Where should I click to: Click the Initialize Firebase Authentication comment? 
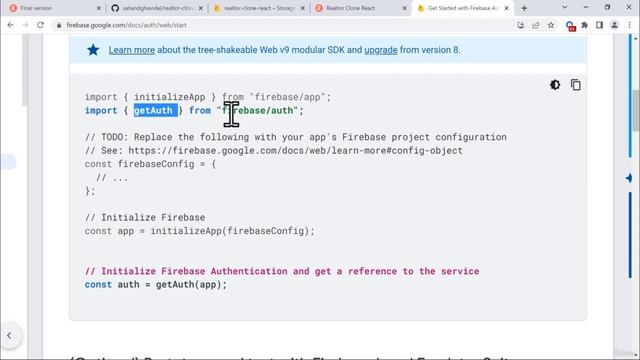(x=282, y=271)
